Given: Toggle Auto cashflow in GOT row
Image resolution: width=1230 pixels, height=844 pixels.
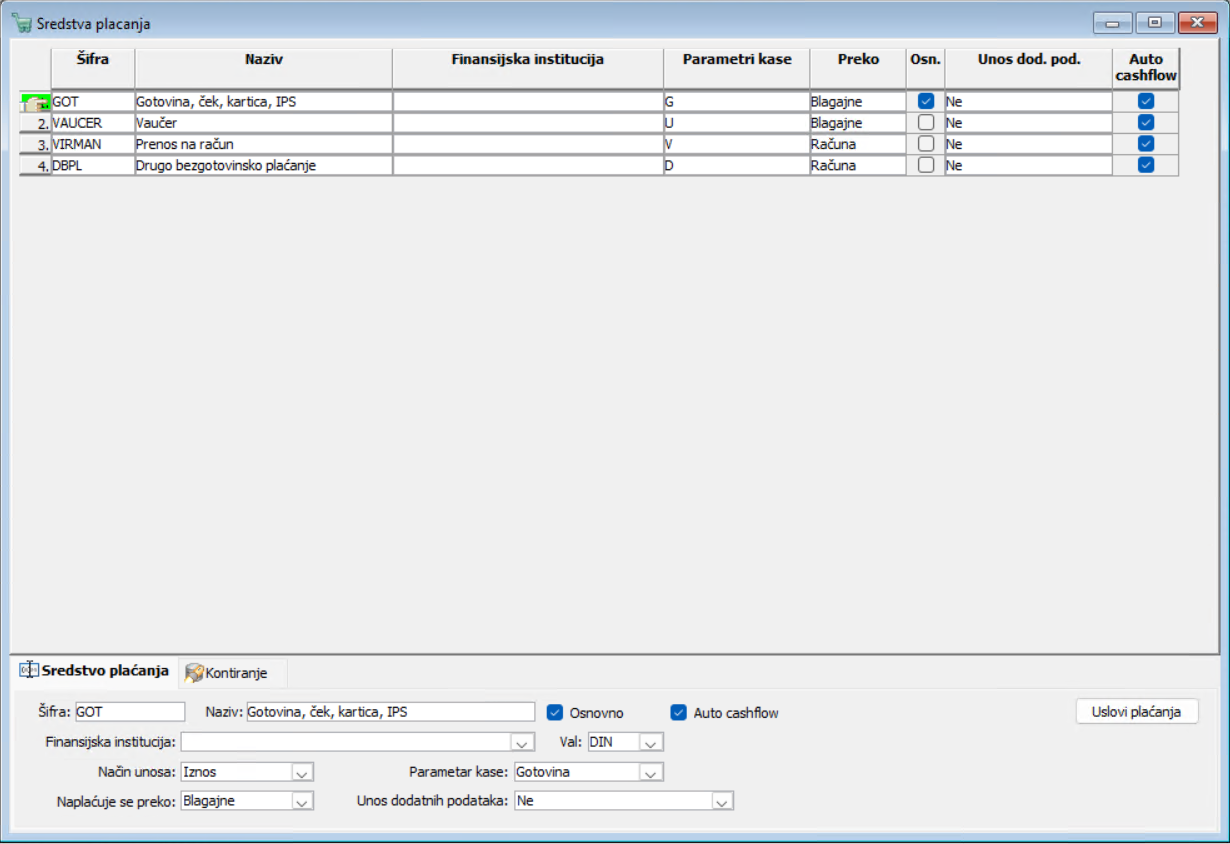Looking at the screenshot, I should (x=1146, y=101).
